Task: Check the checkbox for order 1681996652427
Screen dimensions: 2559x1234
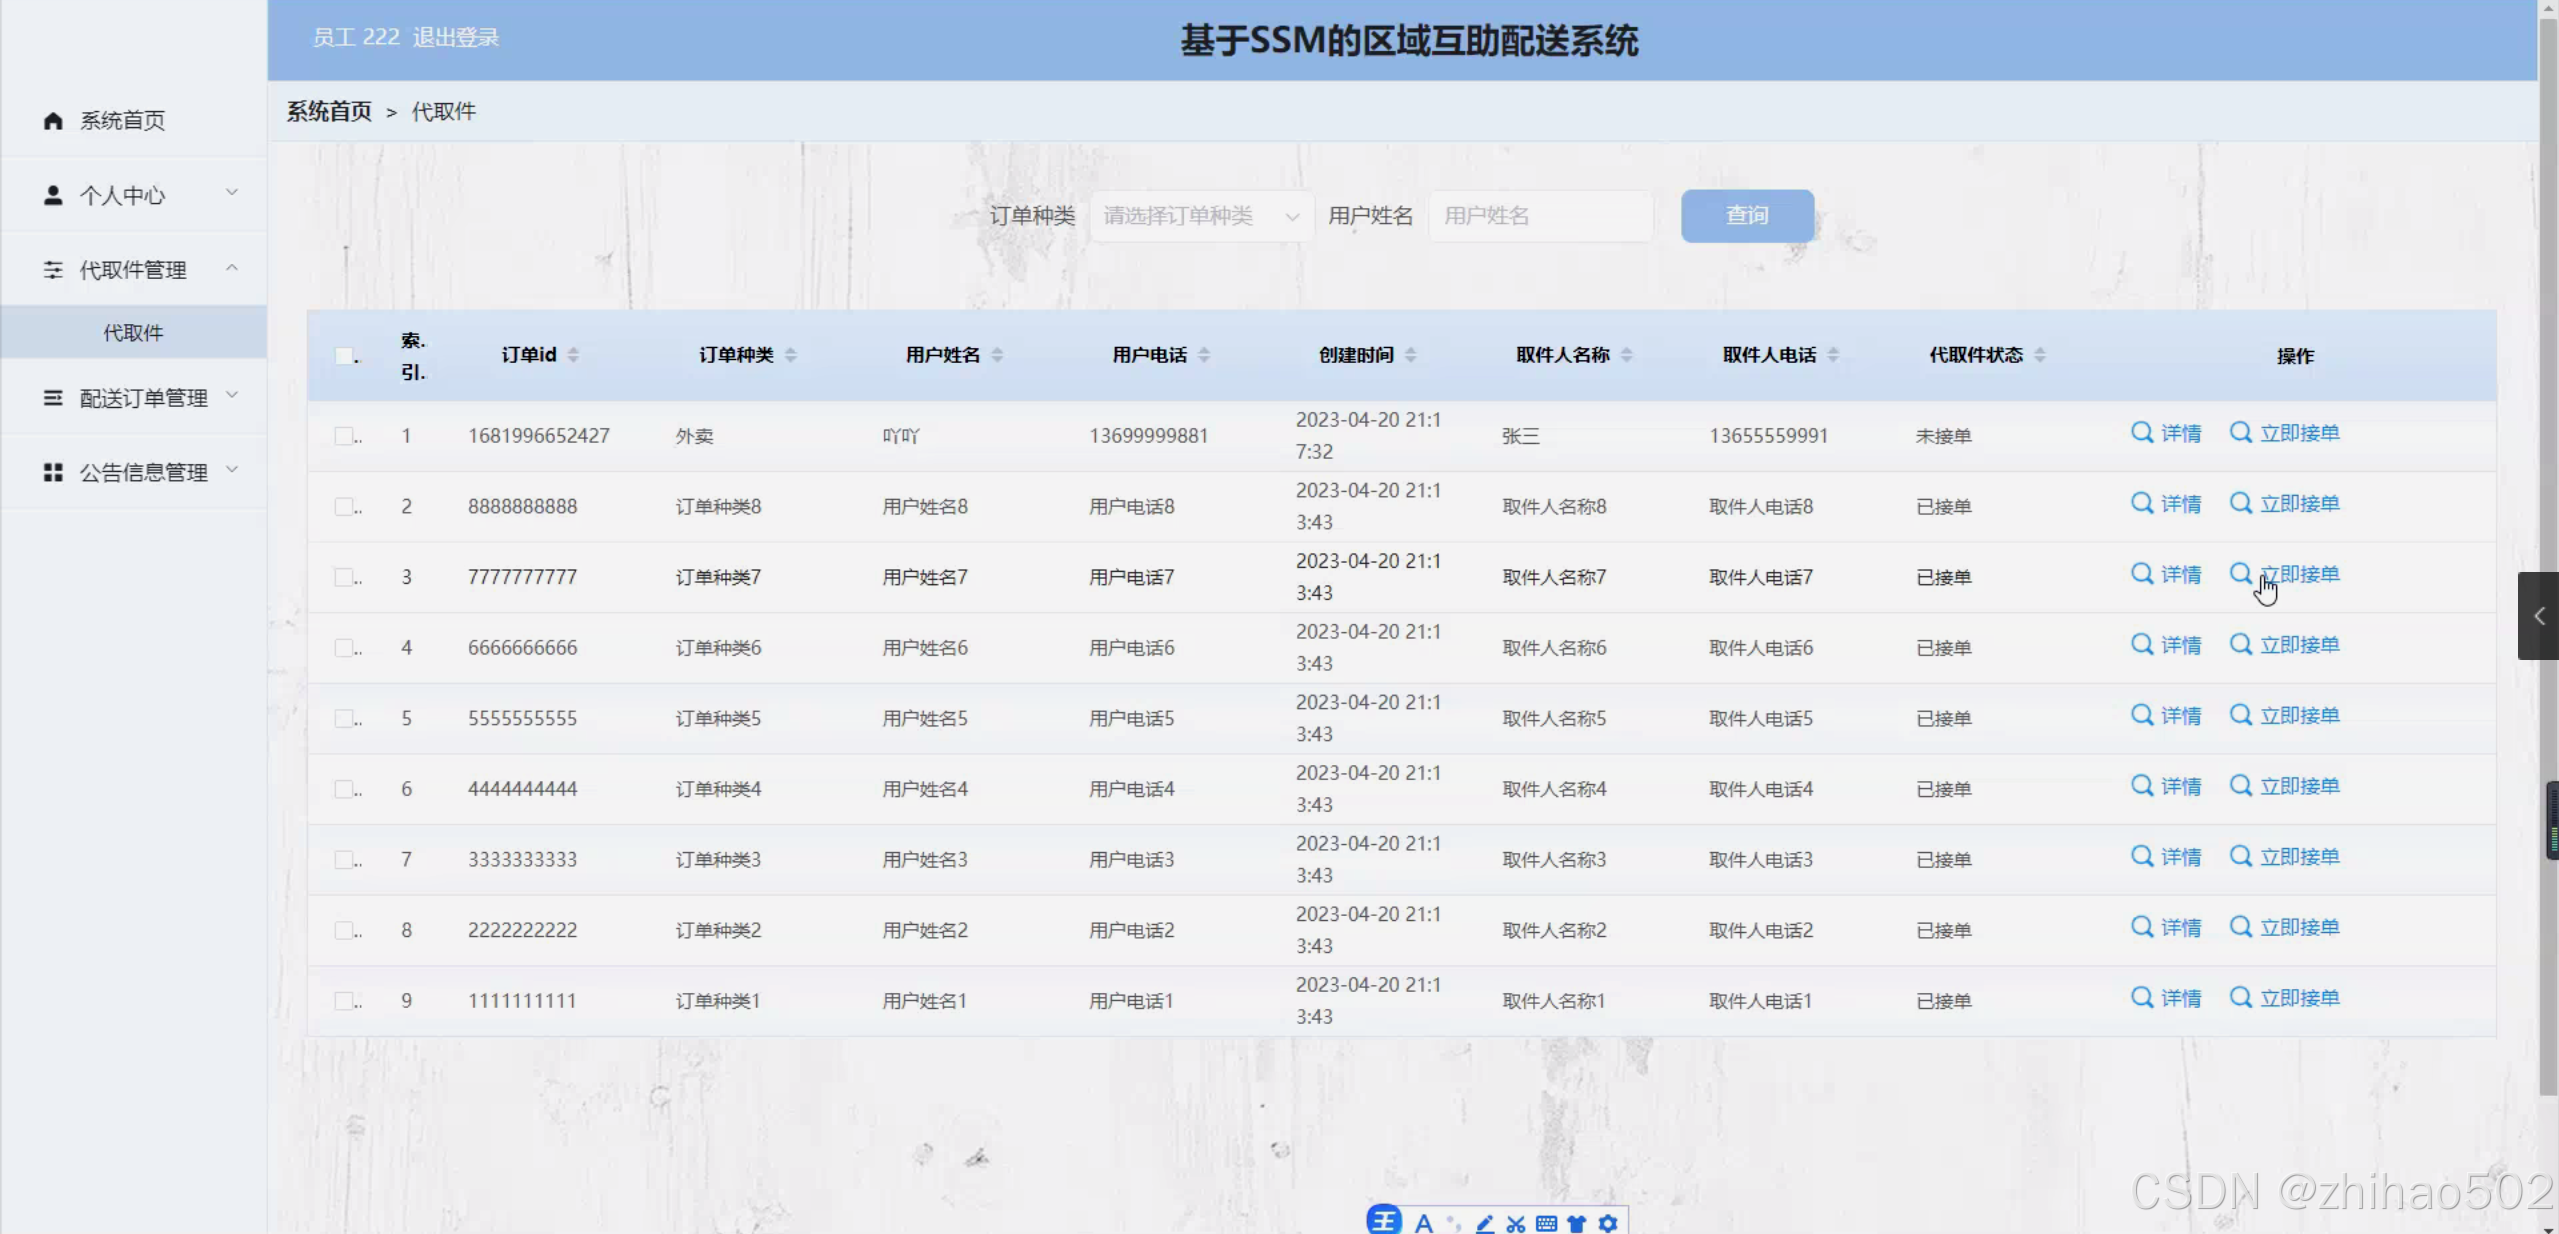Action: click(344, 436)
